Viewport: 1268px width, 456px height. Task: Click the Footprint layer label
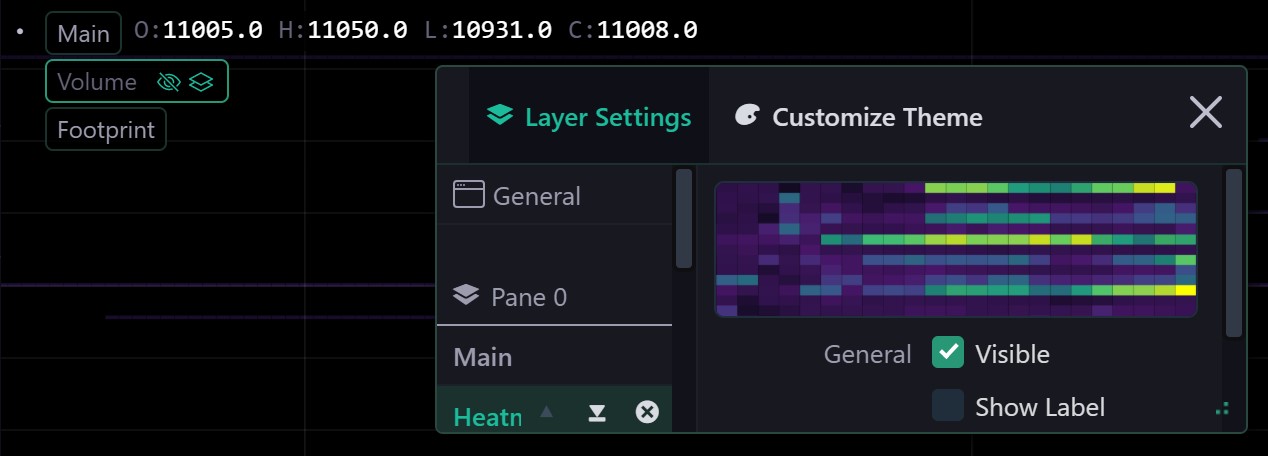pyautogui.click(x=105, y=130)
